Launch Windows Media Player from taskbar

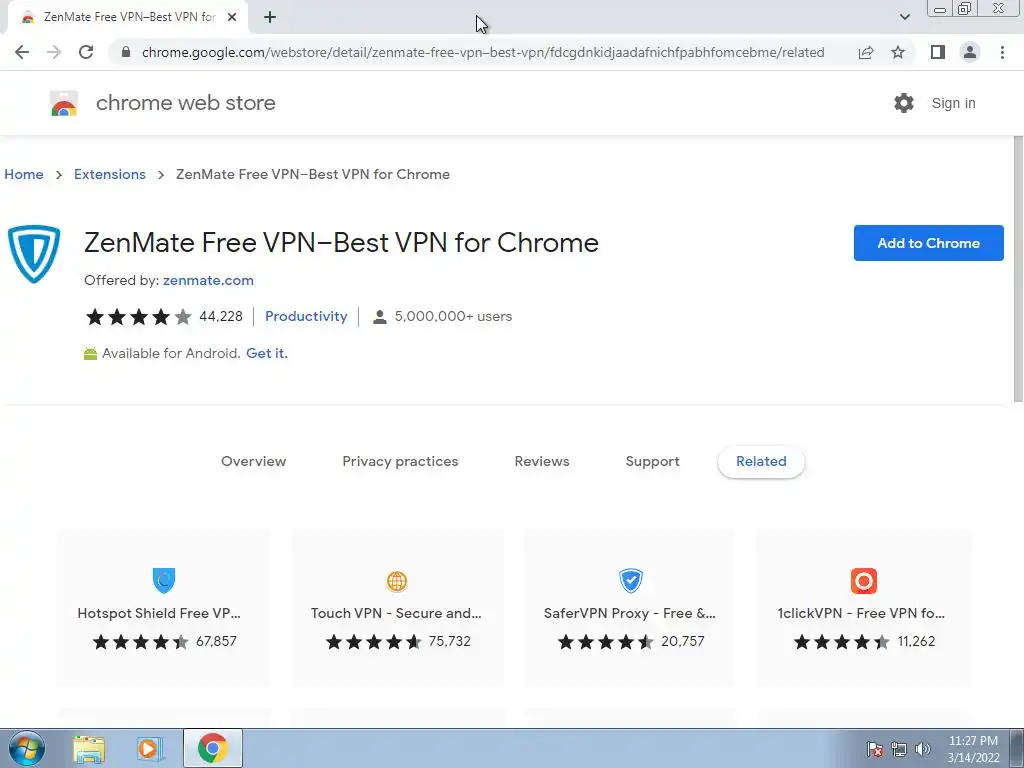tap(148, 748)
